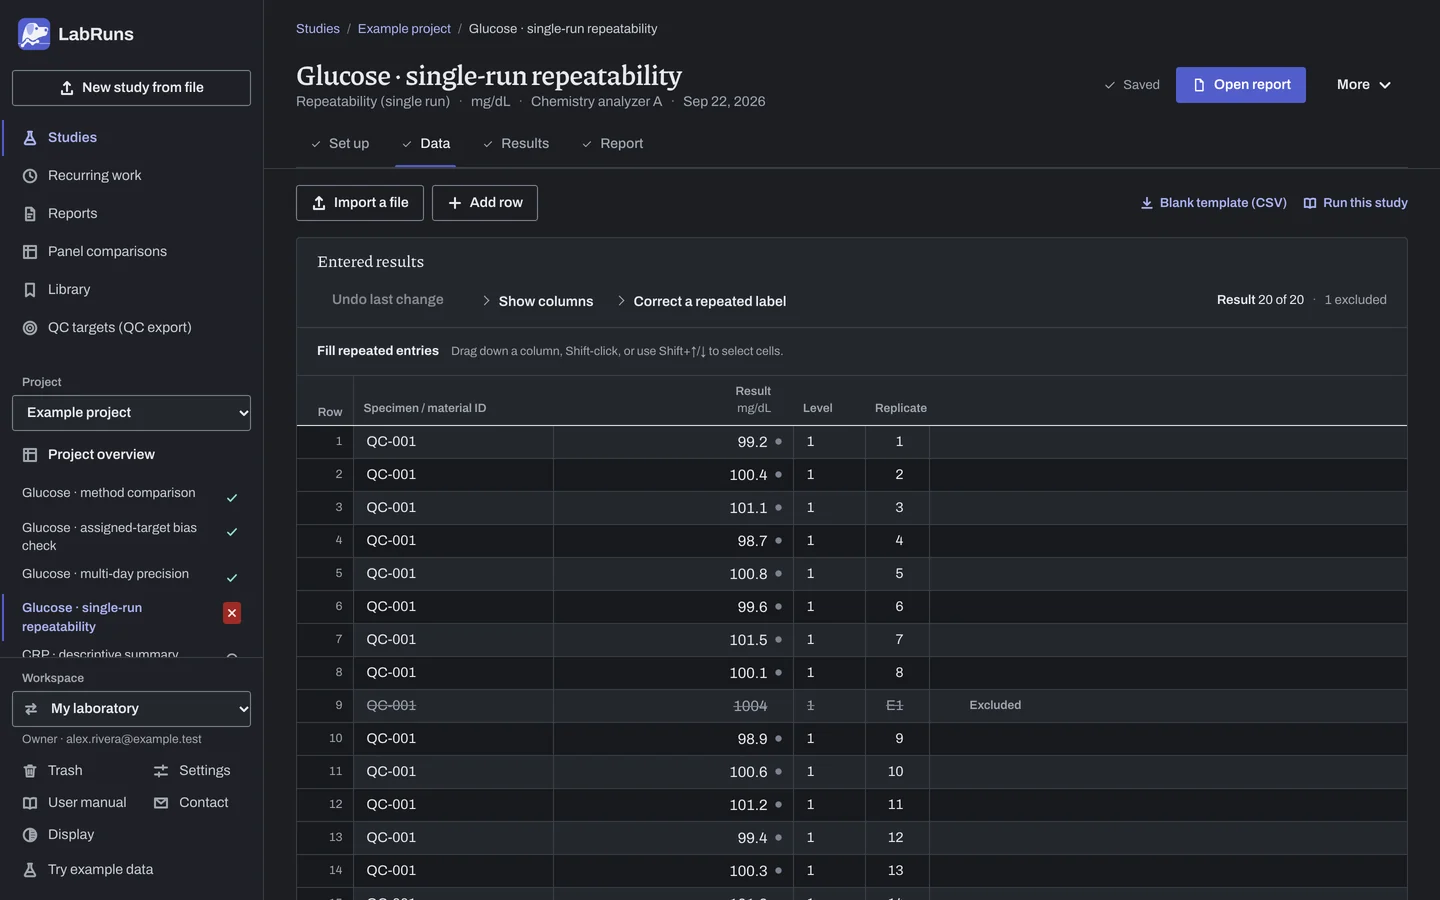The height and width of the screenshot is (900, 1440).
Task: Follow the Example project breadcrumb link
Action: 404,29
